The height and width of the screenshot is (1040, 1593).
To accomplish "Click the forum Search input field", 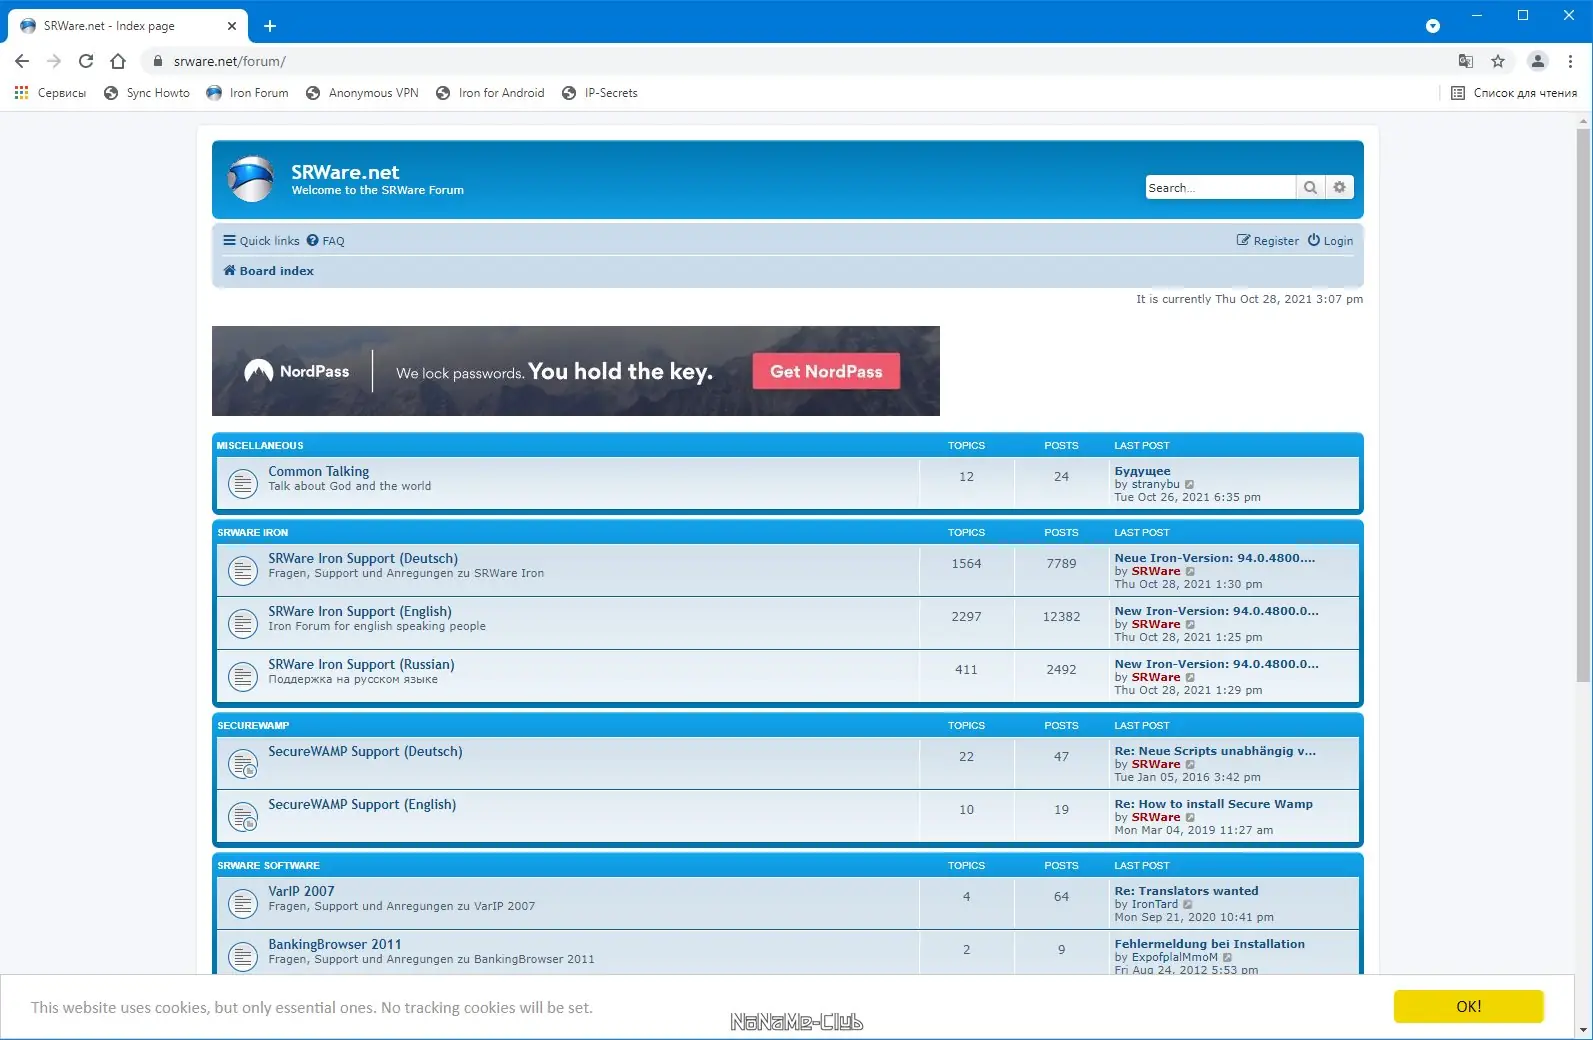I will coord(1220,187).
